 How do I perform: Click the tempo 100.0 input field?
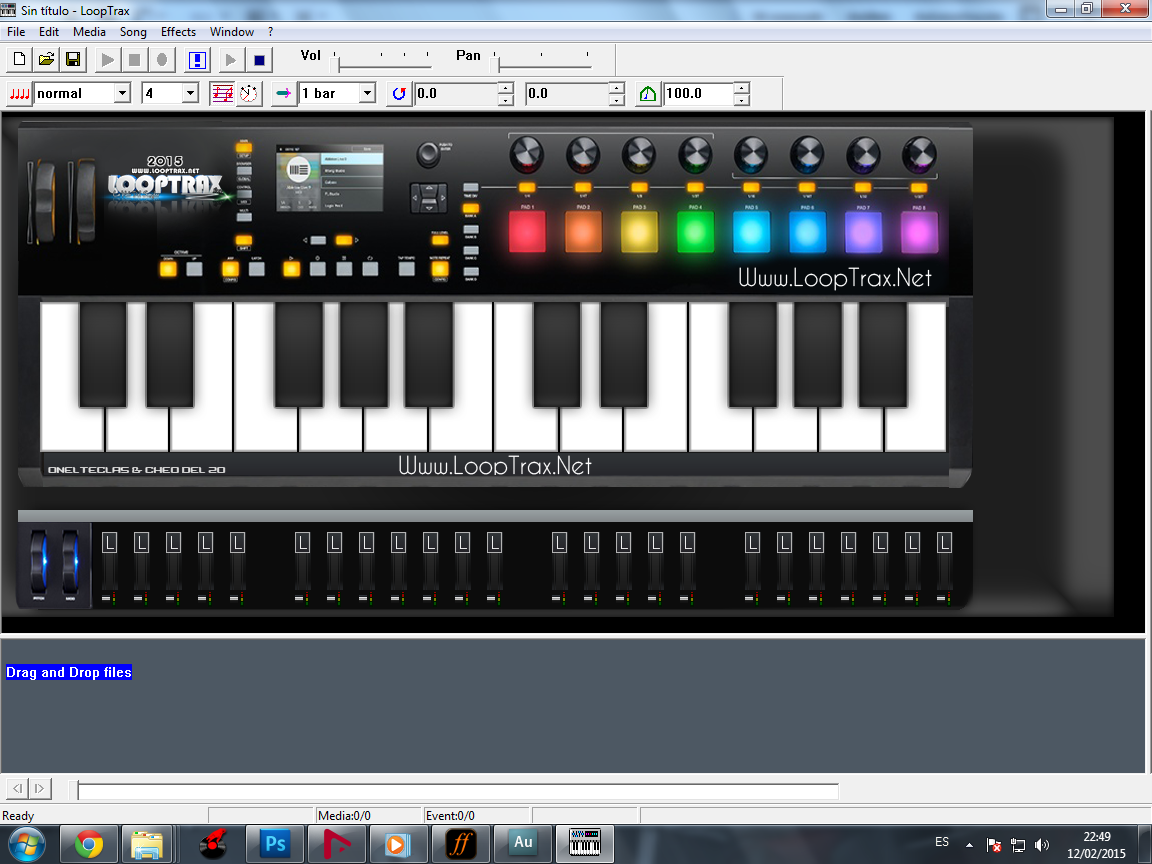[699, 93]
